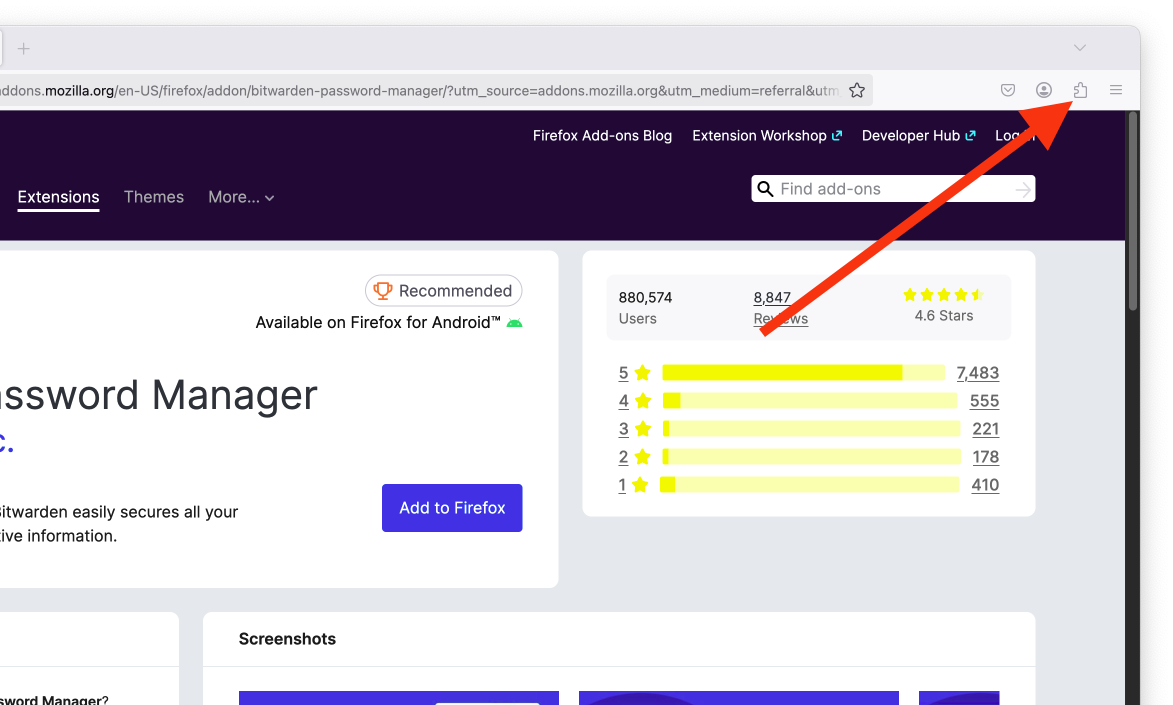The height and width of the screenshot is (705, 1173).
Task: Click the 178 review count
Action: [x=985, y=457]
